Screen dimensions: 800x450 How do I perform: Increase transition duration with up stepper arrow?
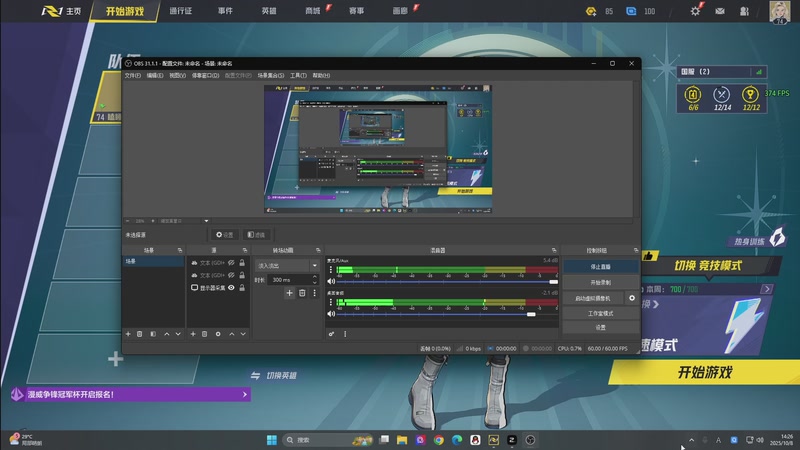click(314, 277)
